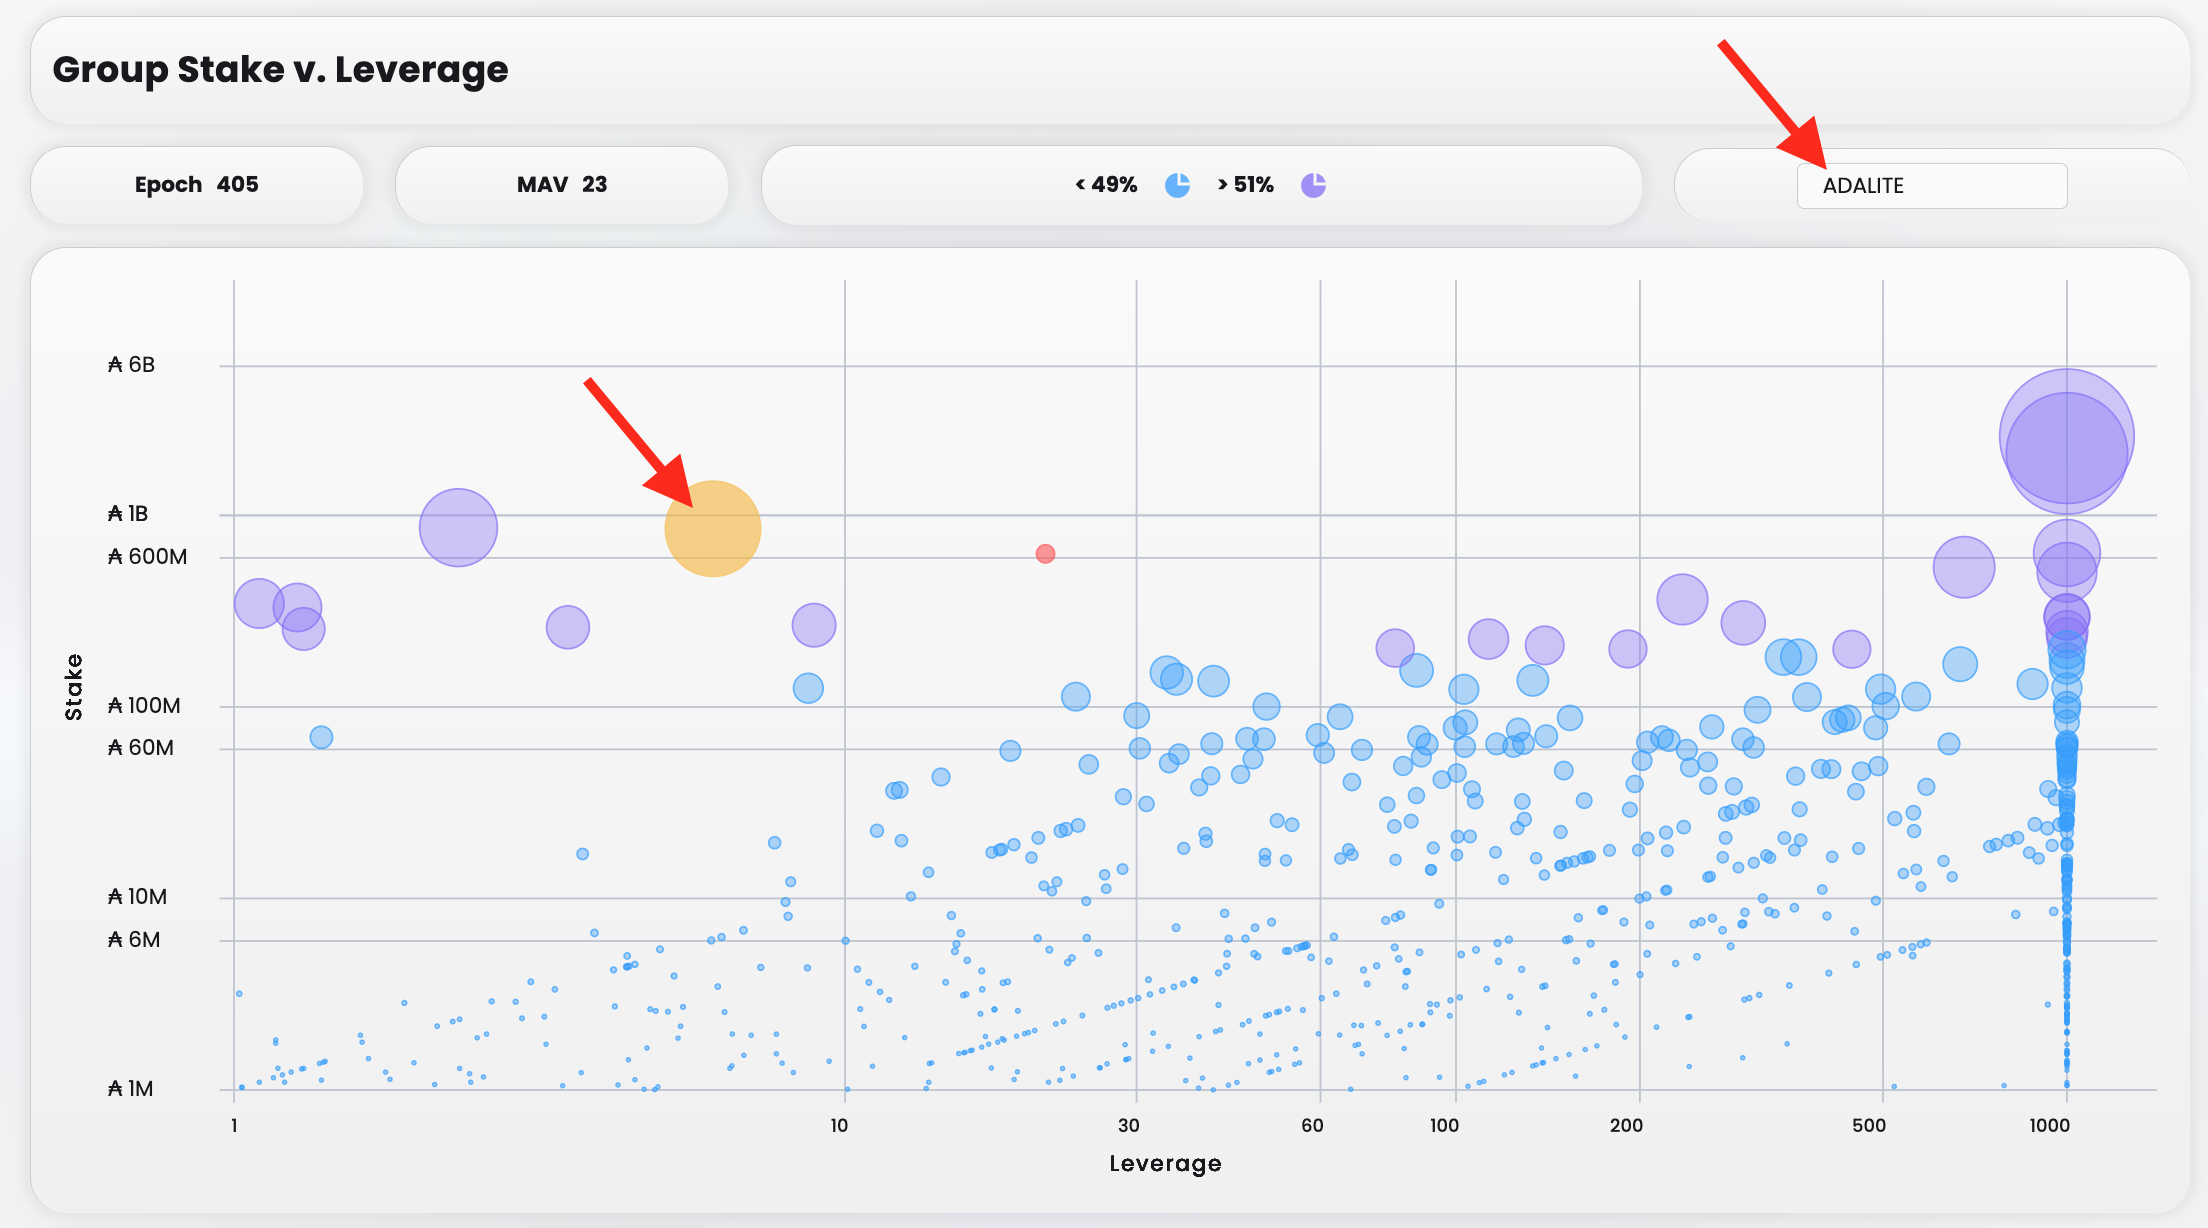Screen dimensions: 2208x1228
Task: Select the MAV 23 panel
Action: (x=561, y=185)
